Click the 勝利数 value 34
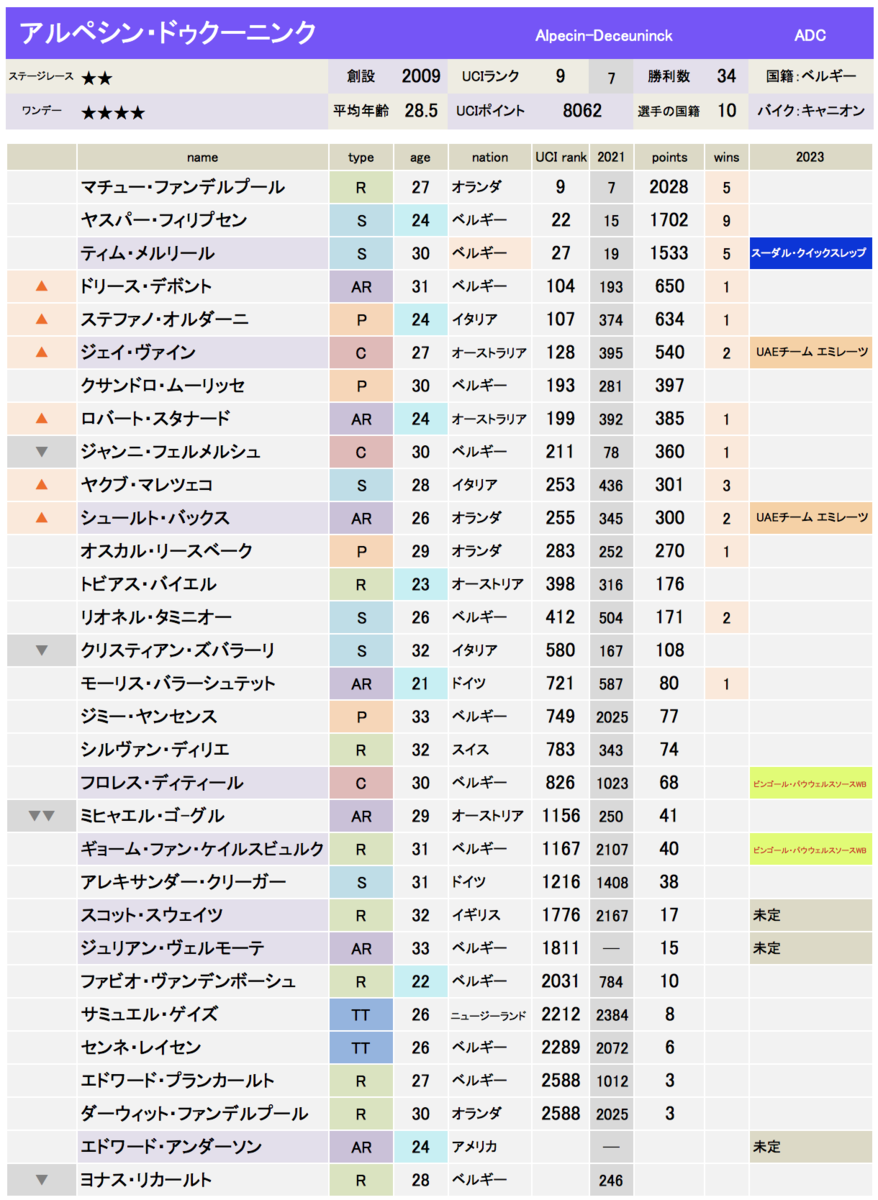878x1200 pixels. click(727, 76)
